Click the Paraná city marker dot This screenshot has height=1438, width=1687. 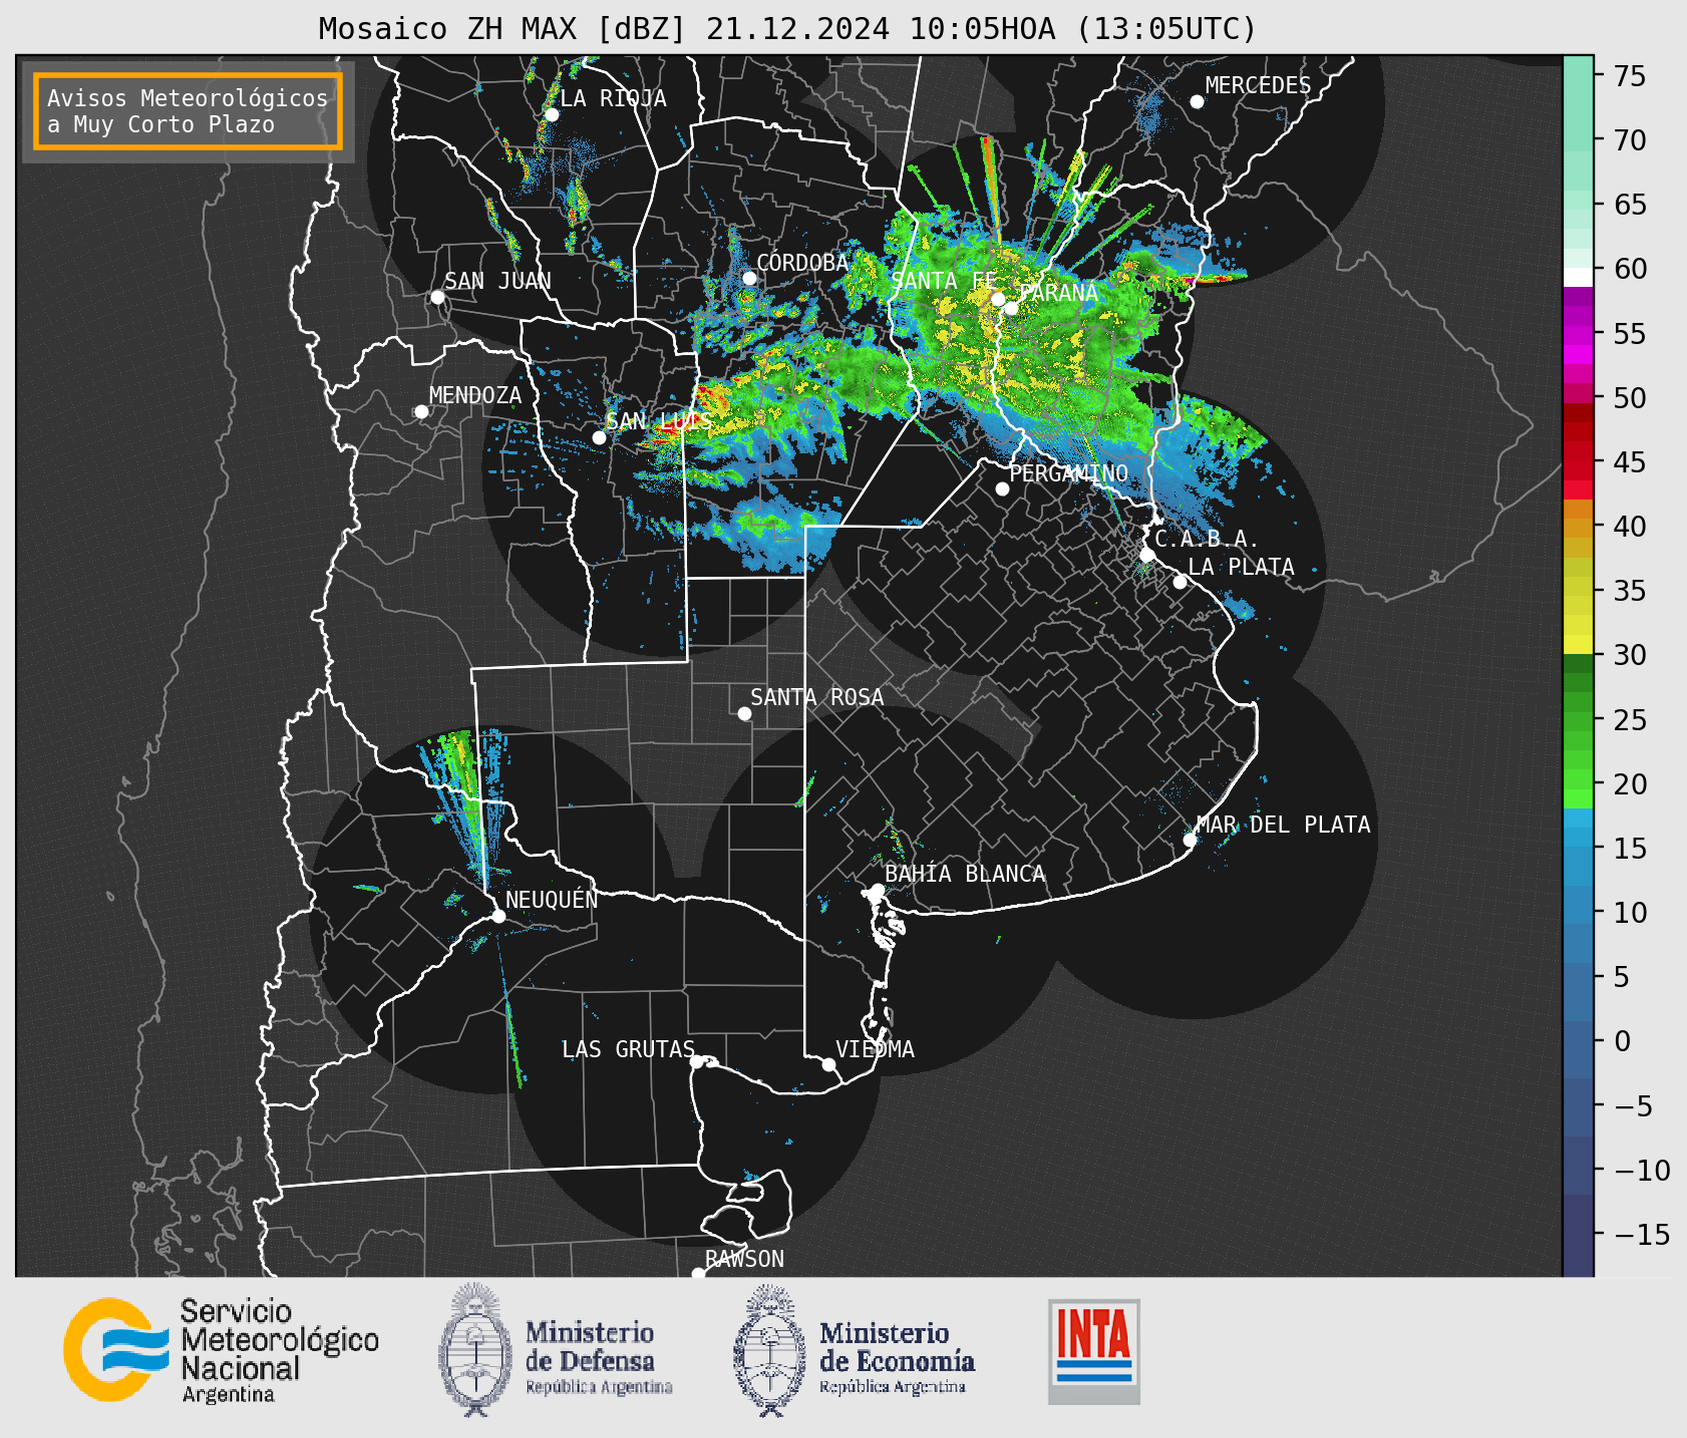tap(1011, 308)
